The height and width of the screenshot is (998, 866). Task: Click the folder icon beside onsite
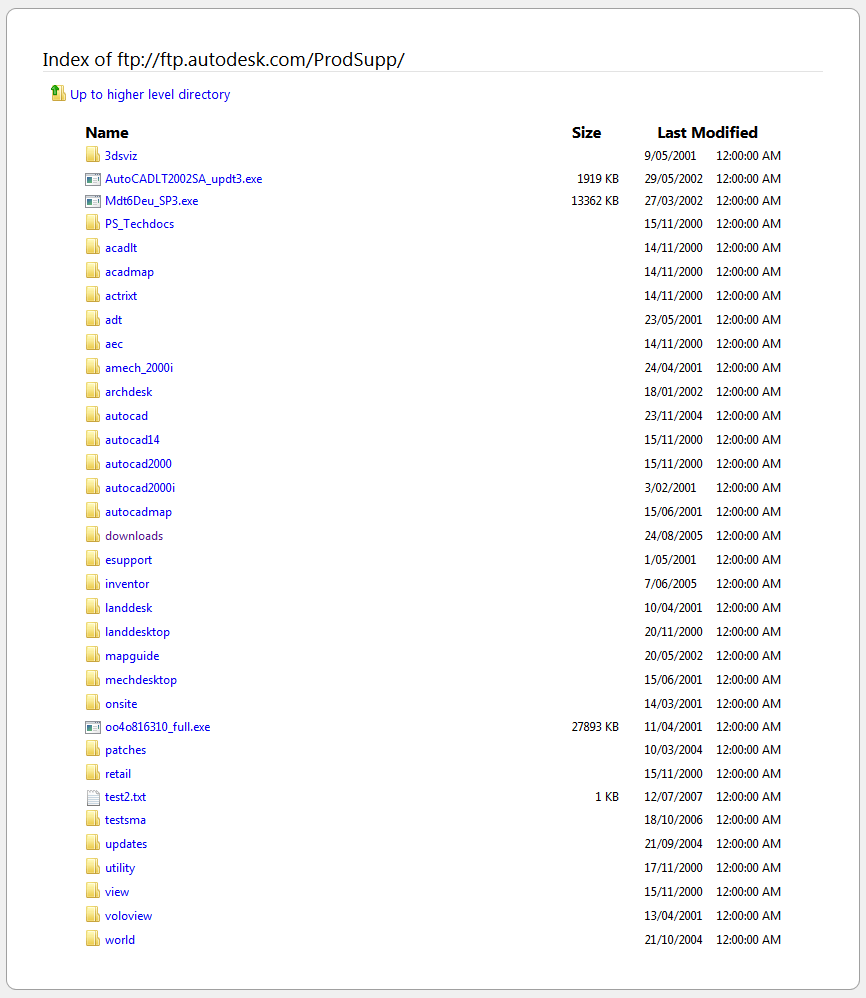coord(93,703)
